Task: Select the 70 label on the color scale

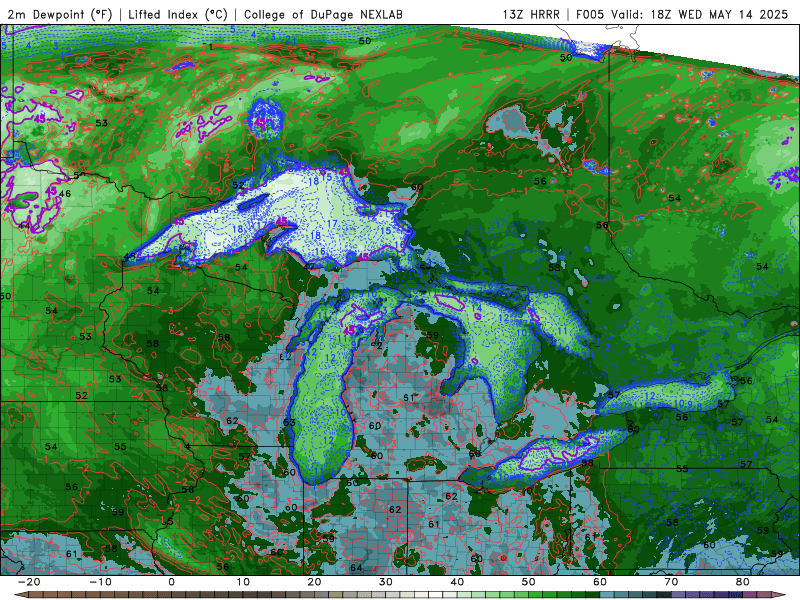Action: (x=671, y=582)
